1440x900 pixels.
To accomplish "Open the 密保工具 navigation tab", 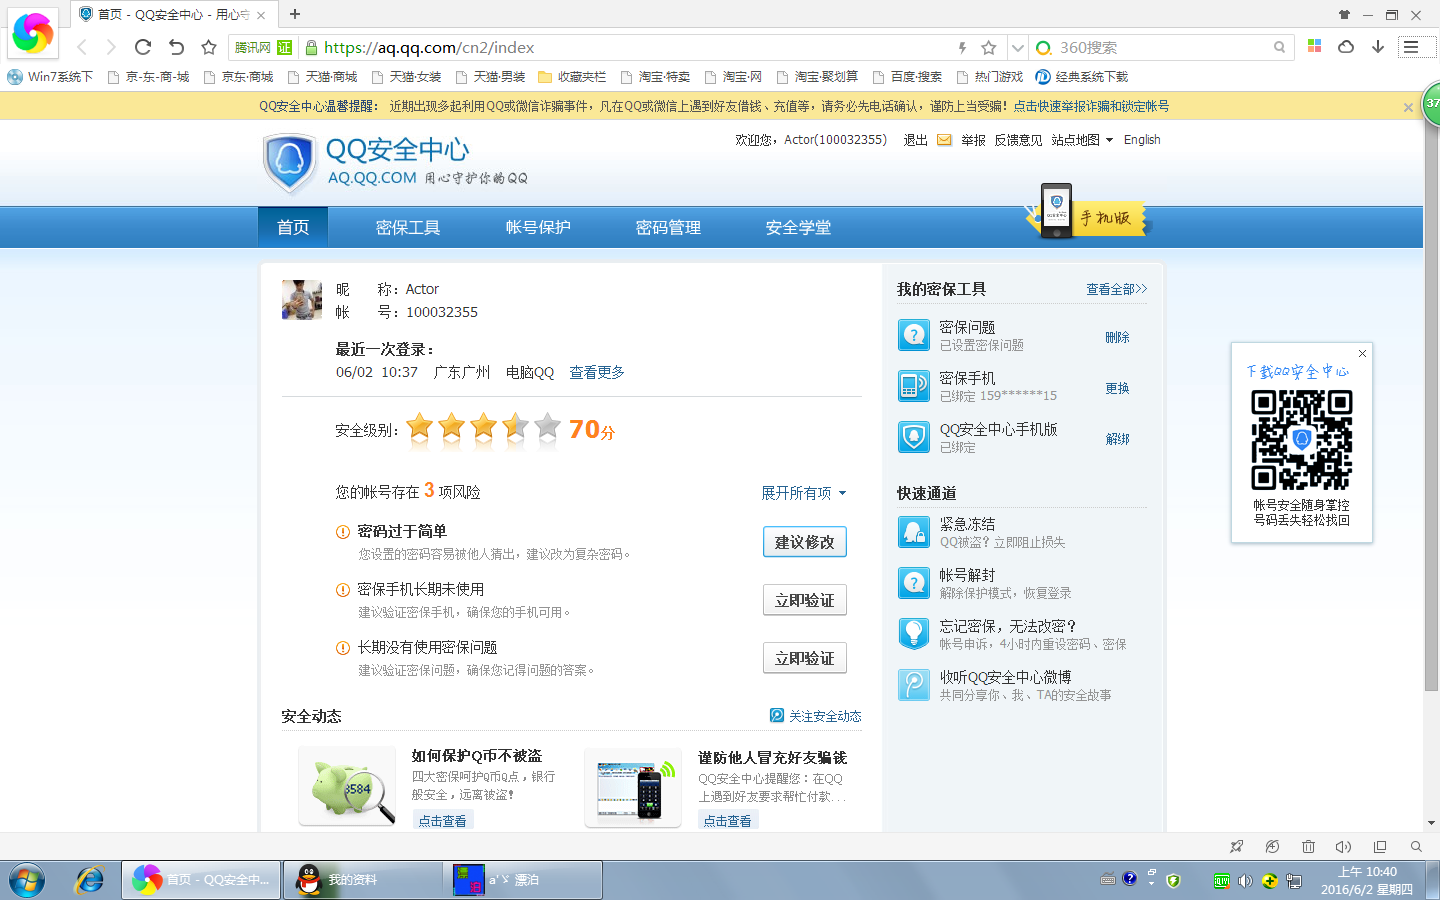I will pos(408,227).
